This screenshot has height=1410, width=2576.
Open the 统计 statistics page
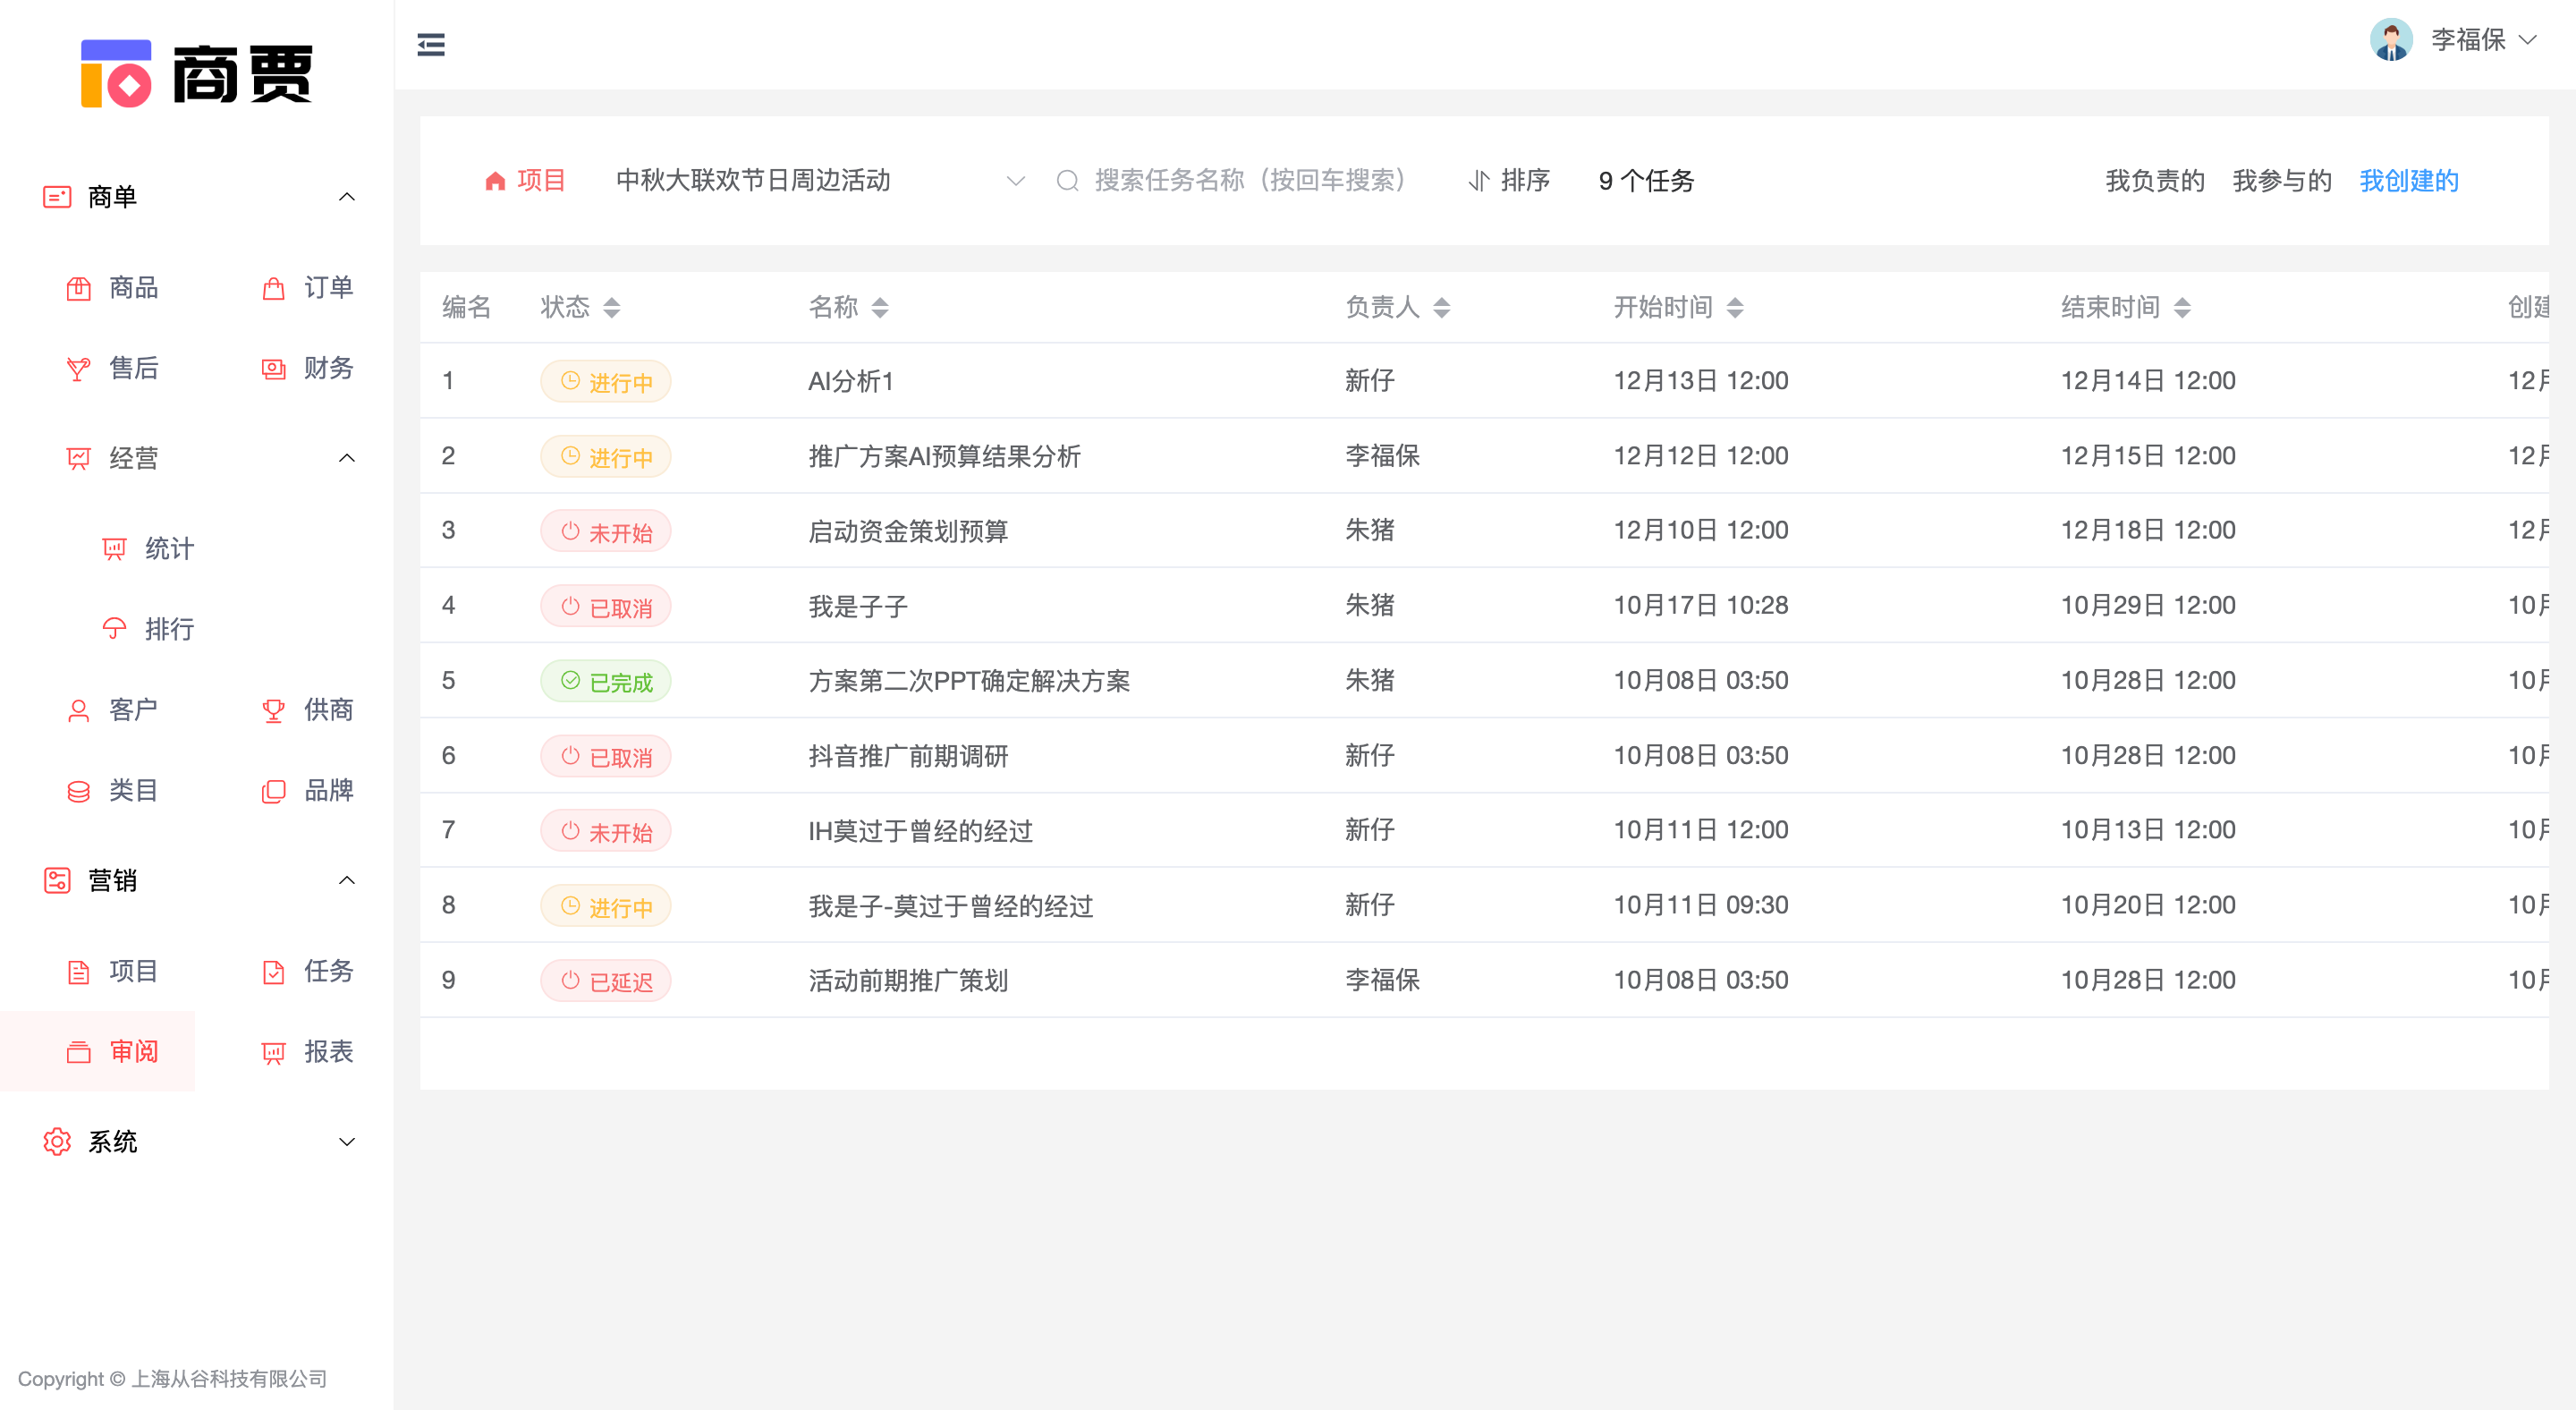pos(168,548)
